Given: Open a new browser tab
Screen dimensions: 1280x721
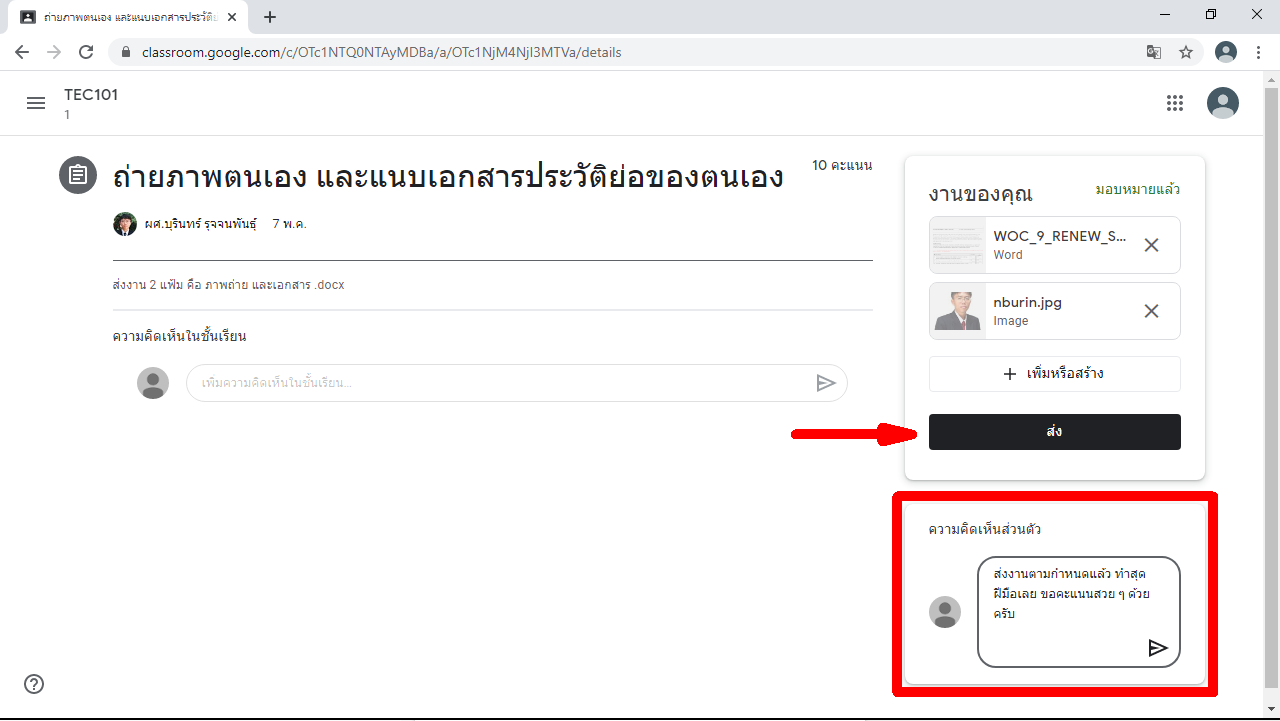Looking at the screenshot, I should point(269,17).
